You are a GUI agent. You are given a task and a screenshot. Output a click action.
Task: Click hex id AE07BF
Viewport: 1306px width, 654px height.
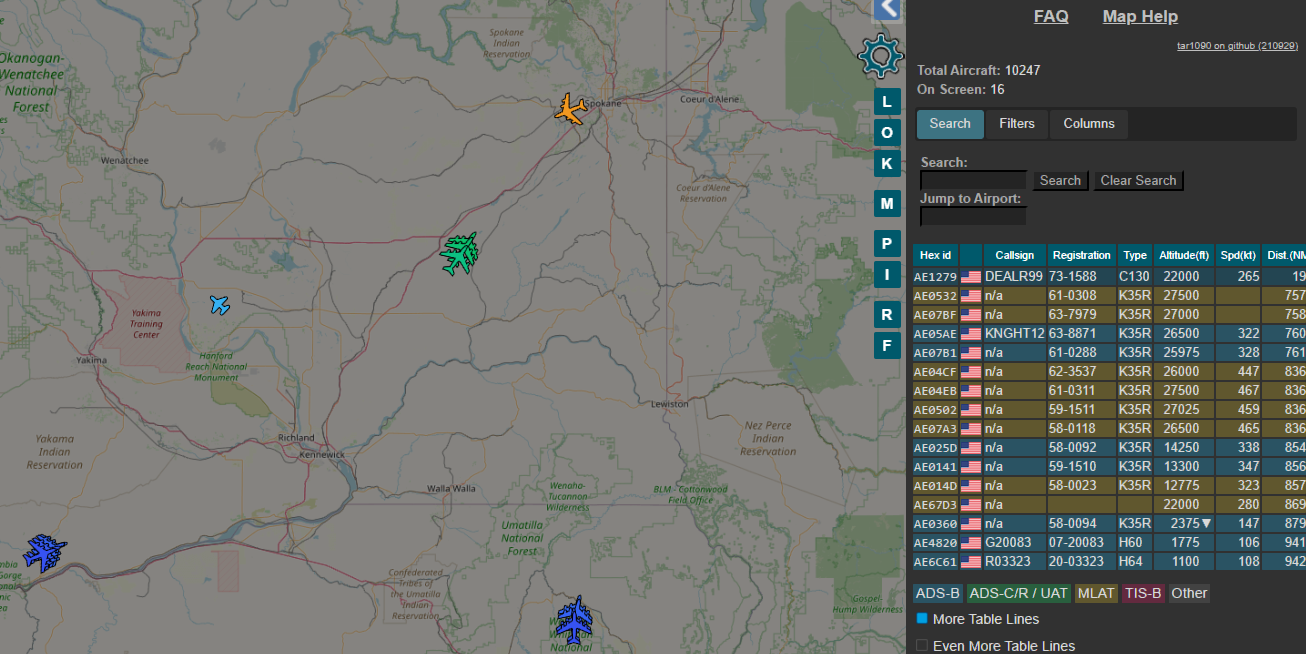tap(935, 315)
